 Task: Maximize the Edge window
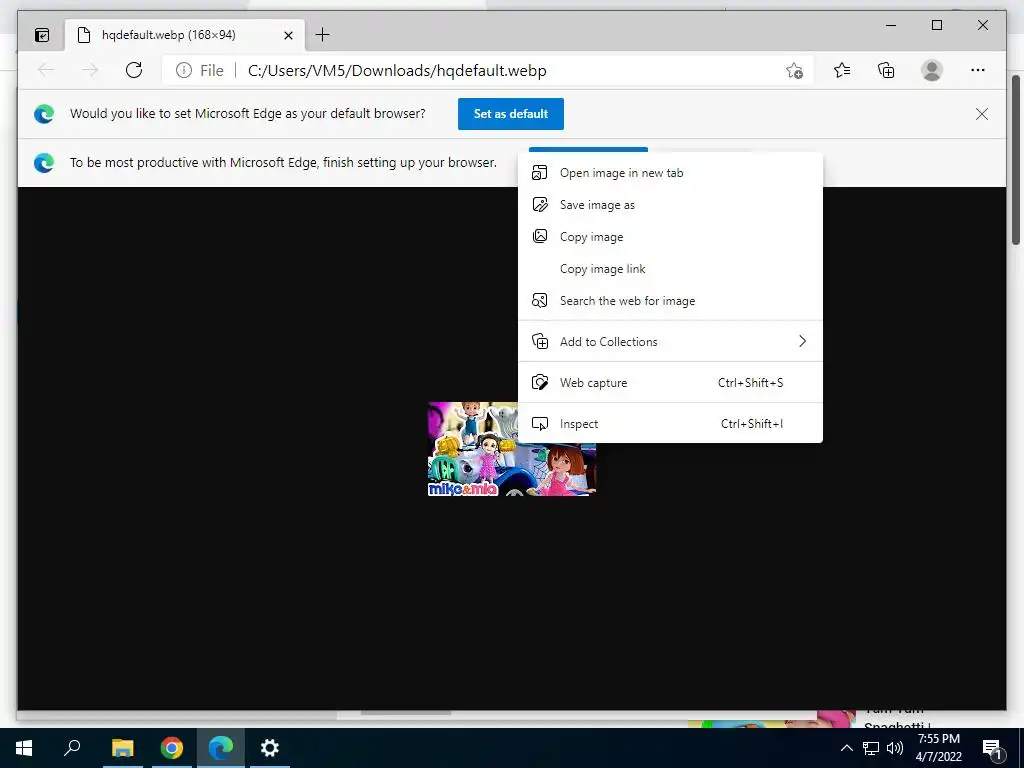coord(936,25)
